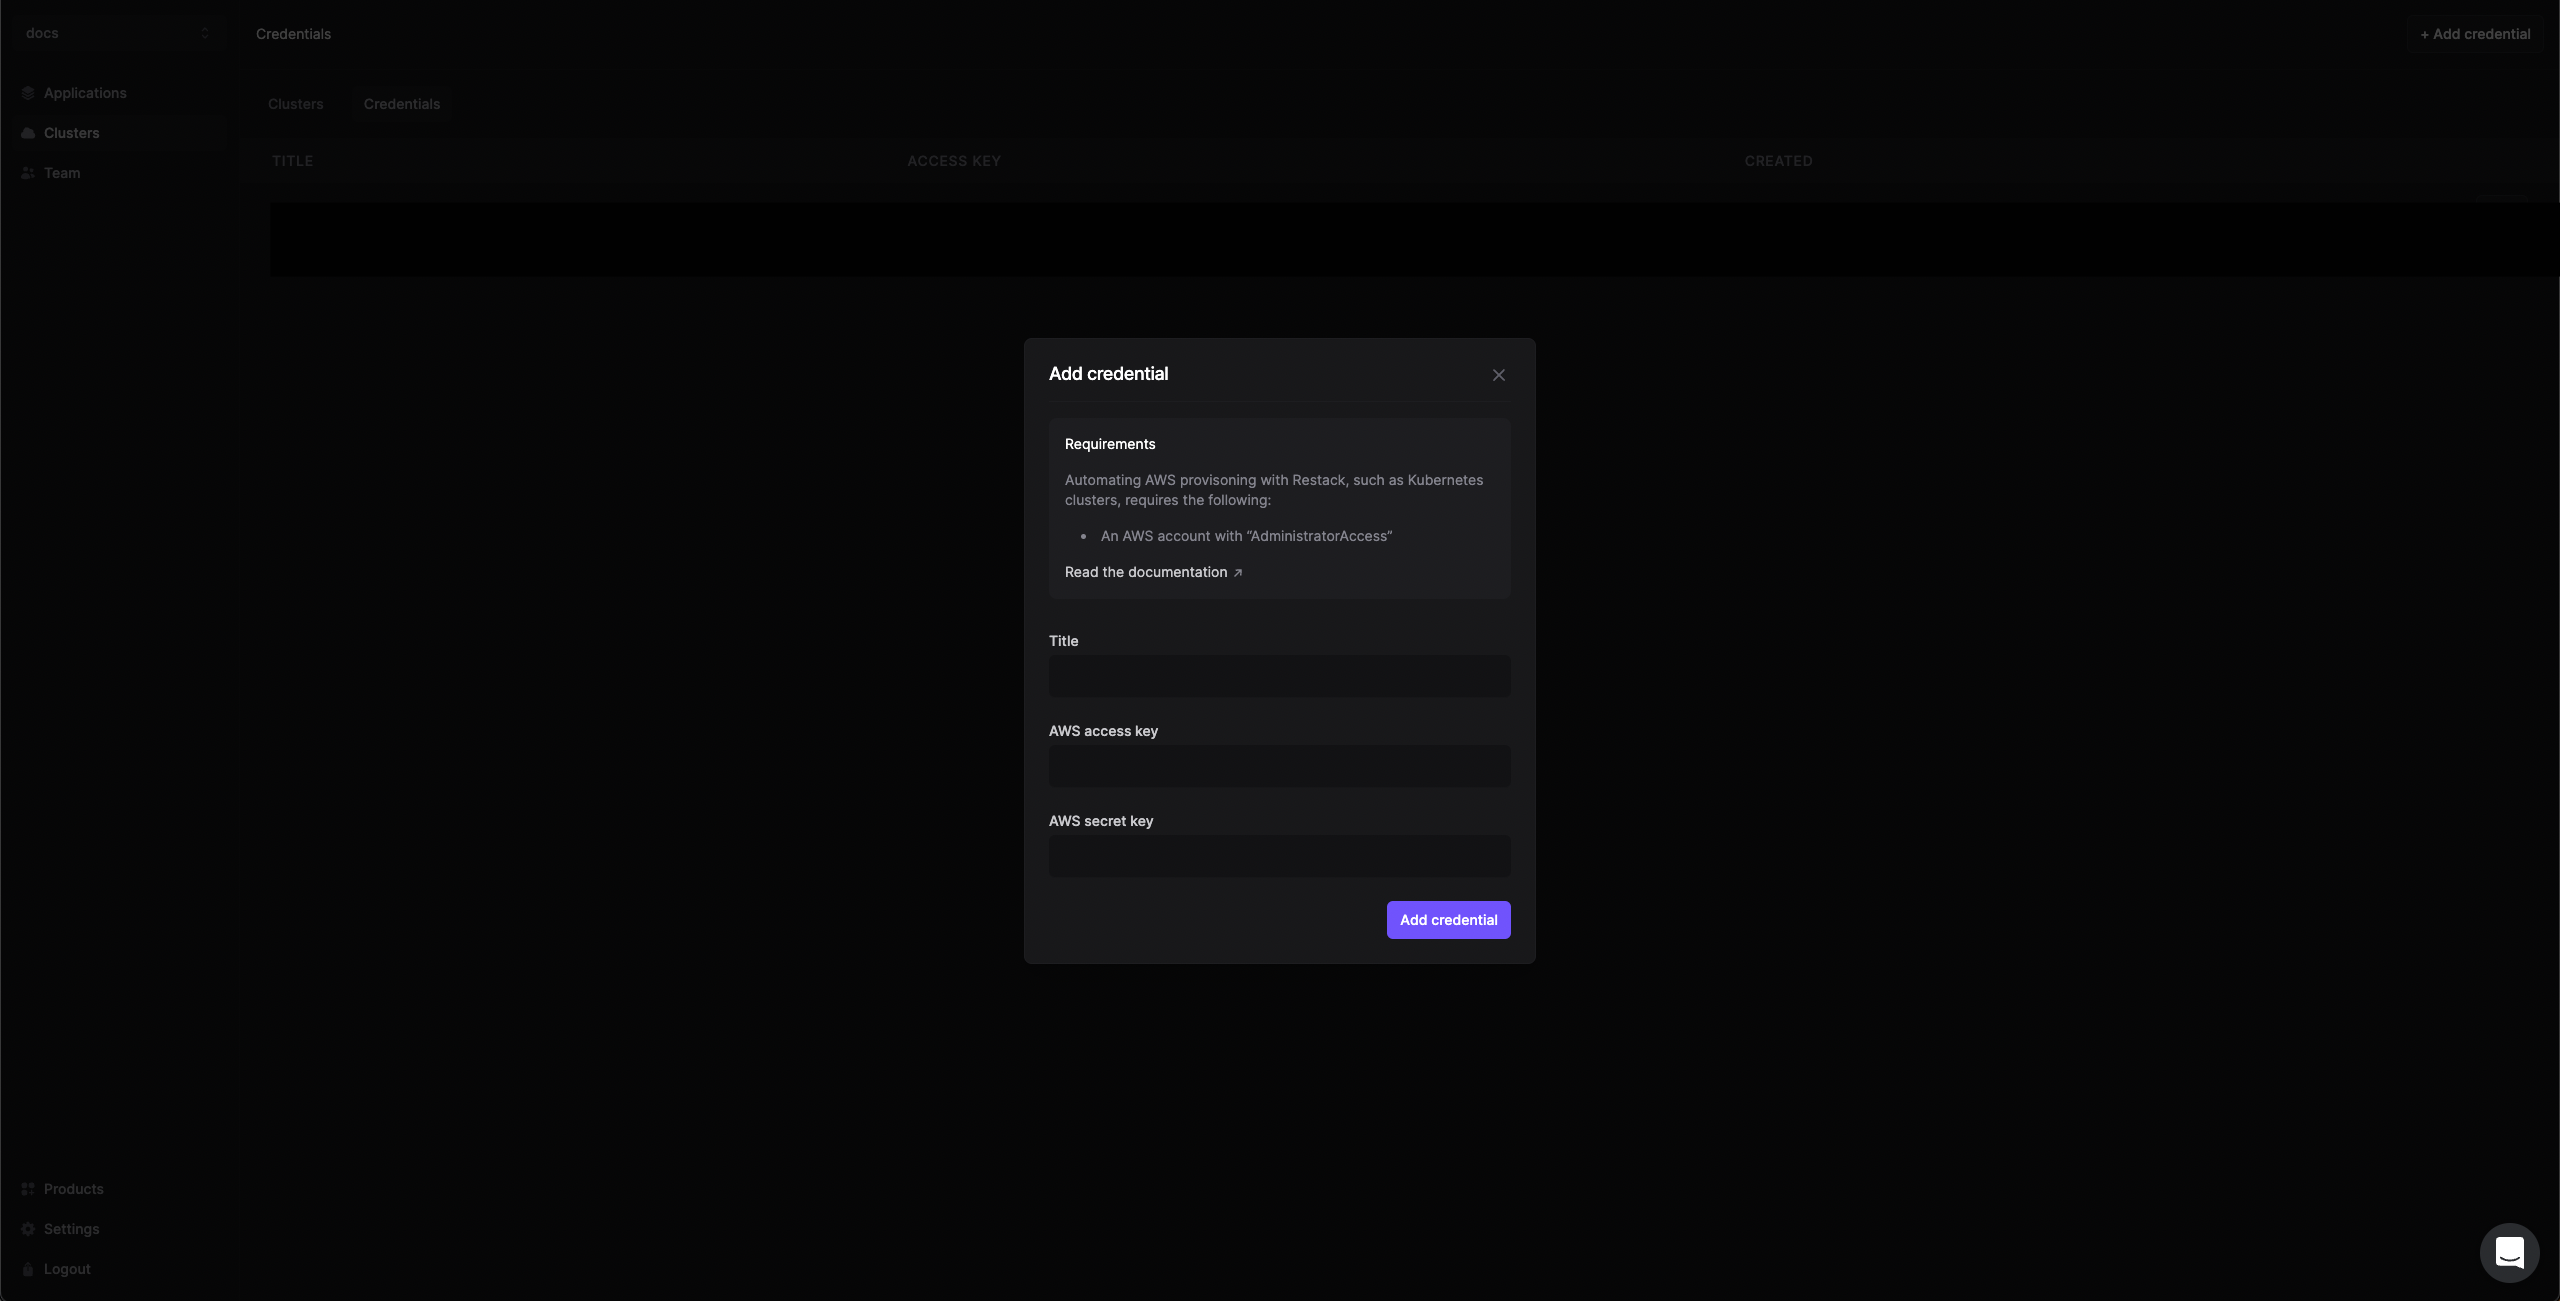Switch to the Credentials tab
Viewport: 2560px width, 1301px height.
point(401,103)
